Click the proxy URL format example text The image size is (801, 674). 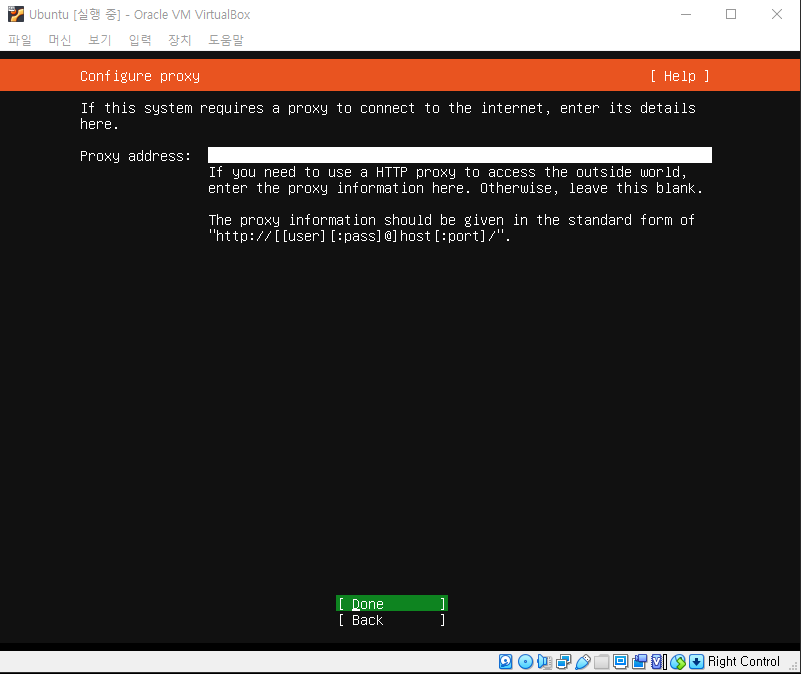coord(360,236)
